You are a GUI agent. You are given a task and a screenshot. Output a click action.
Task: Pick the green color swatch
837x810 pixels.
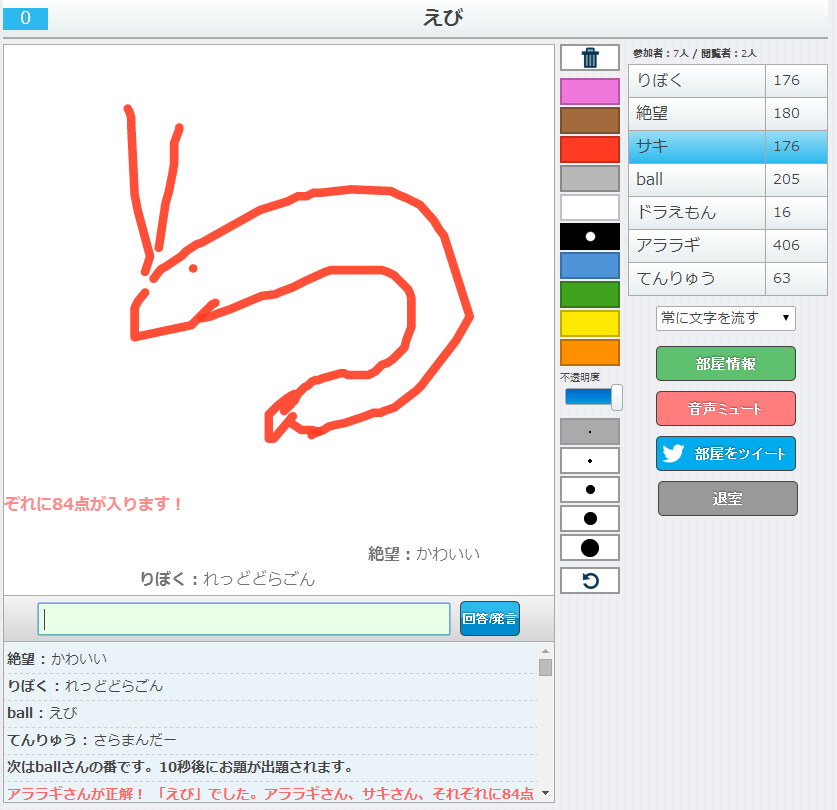pos(590,294)
